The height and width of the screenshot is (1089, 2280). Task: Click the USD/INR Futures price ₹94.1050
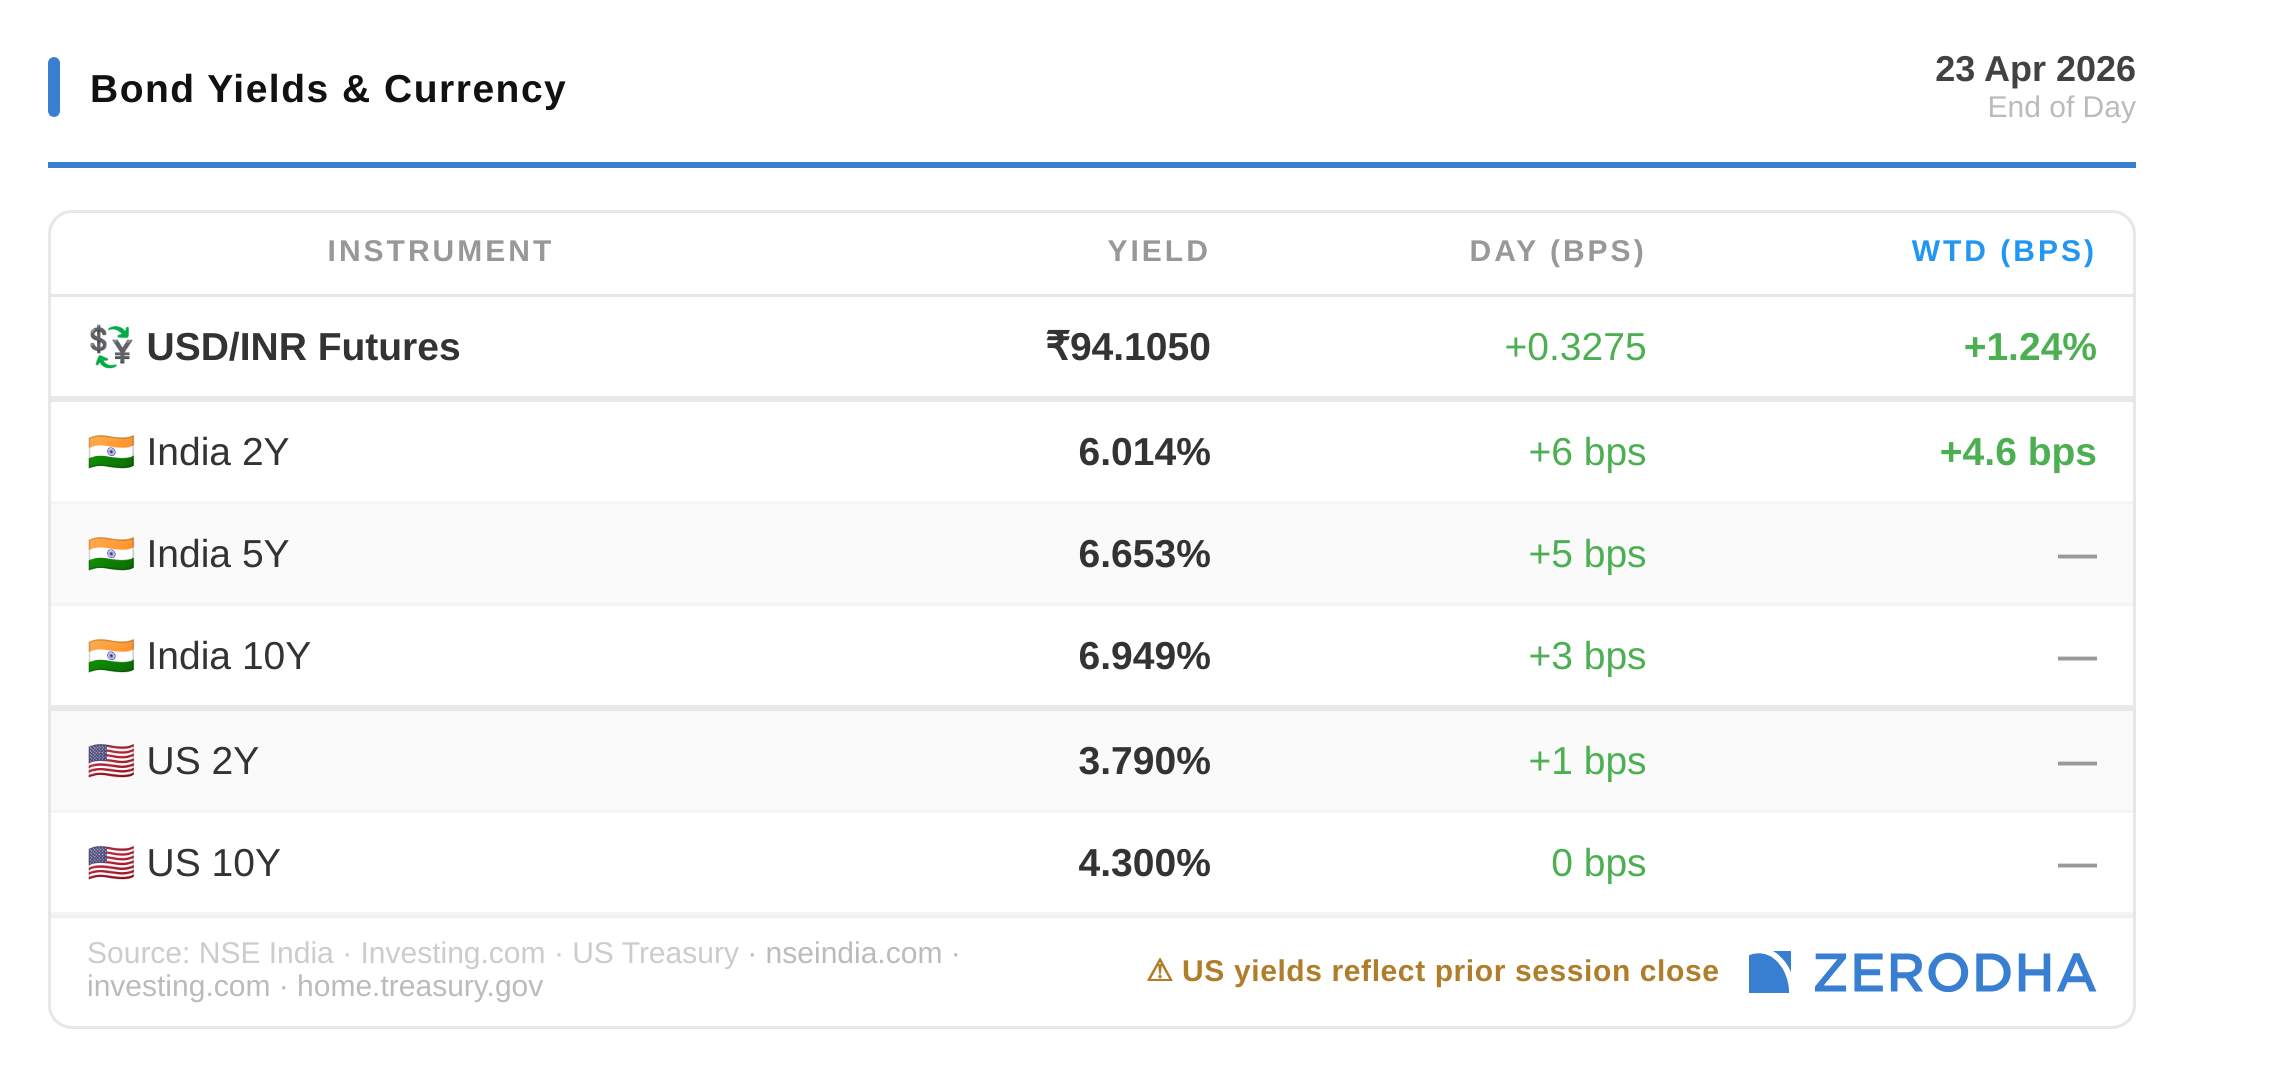pos(1127,347)
